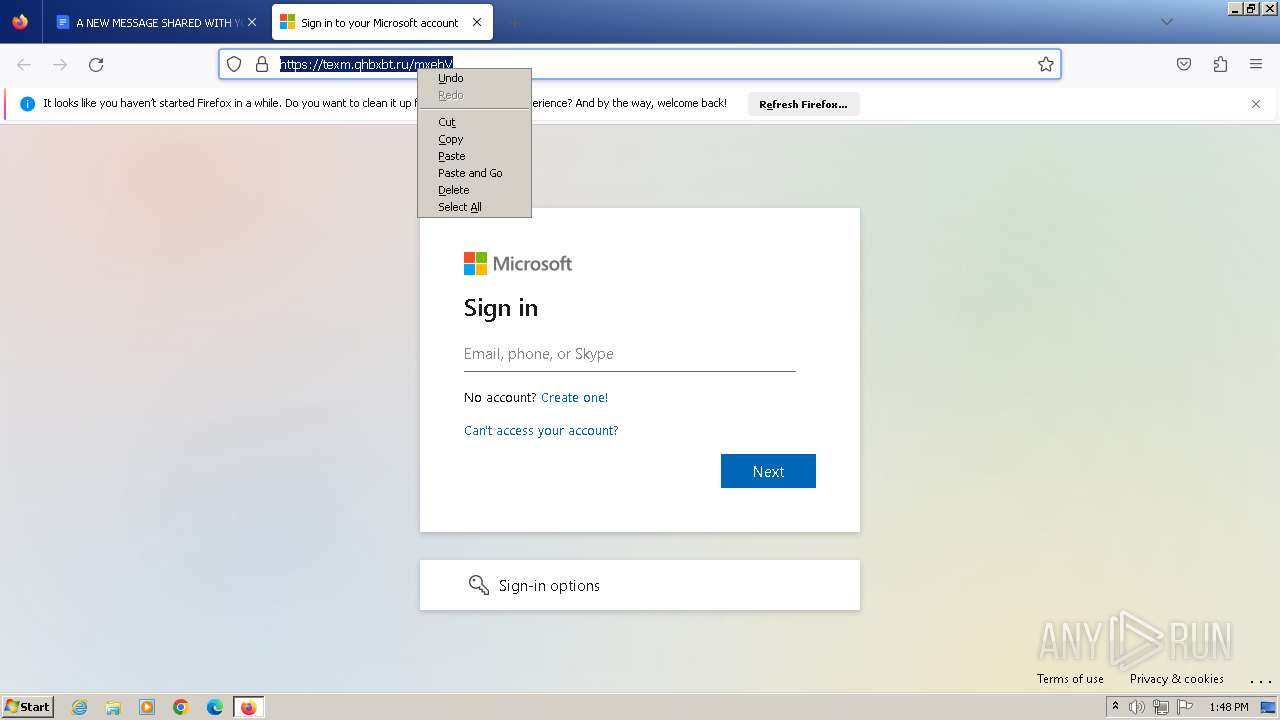Open the Save to Pocket icon

tap(1184, 64)
